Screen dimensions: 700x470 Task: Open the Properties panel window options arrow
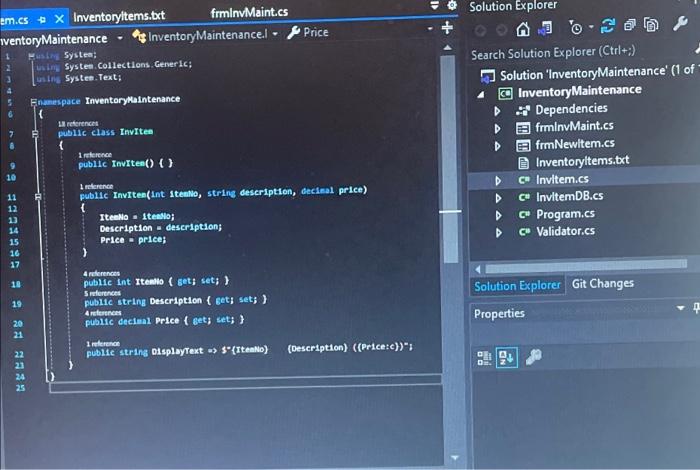(680, 308)
